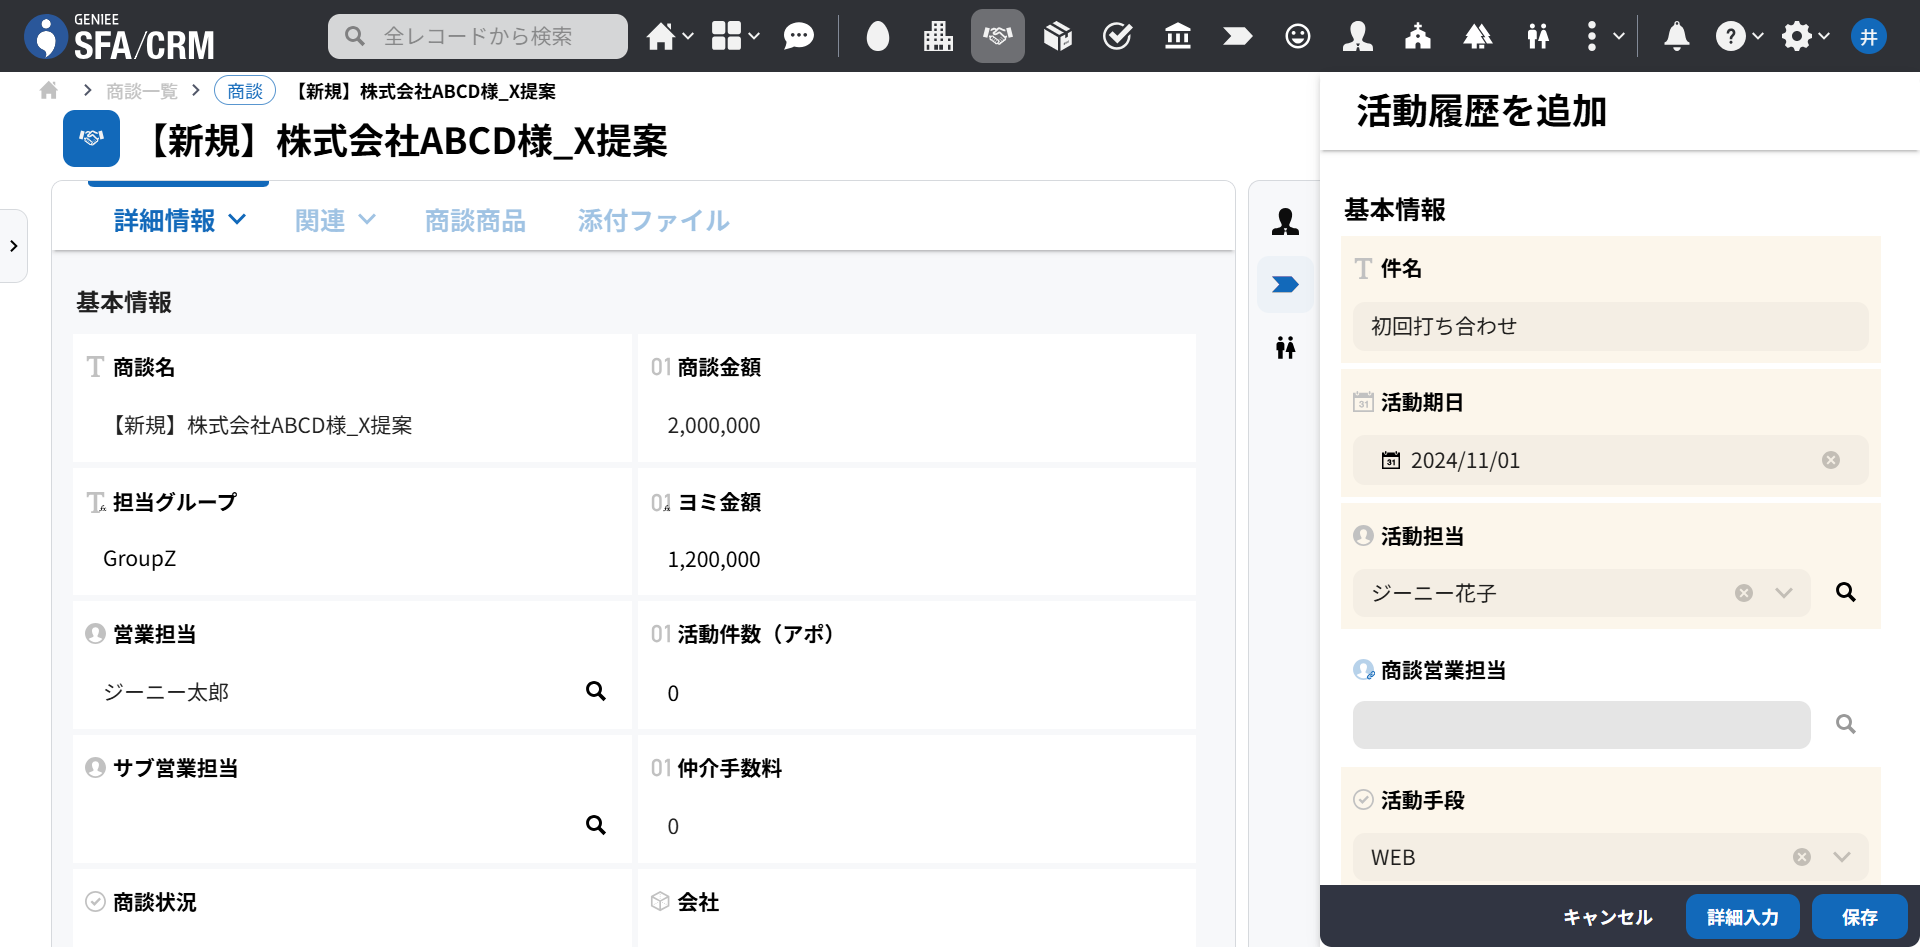
Task: Expand the home dropdown chevron
Action: [x=688, y=37]
